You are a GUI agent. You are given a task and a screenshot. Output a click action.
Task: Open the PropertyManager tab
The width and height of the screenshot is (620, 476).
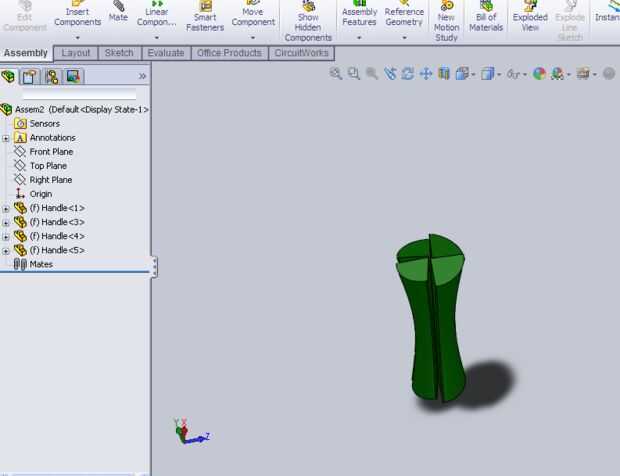coord(30,76)
